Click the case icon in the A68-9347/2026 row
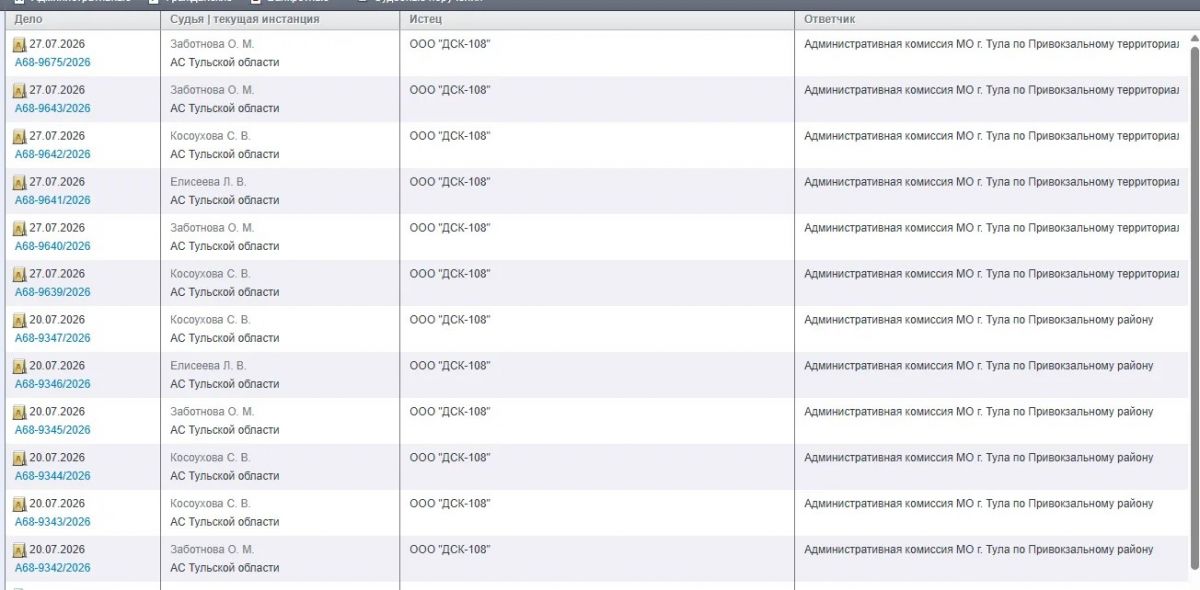 pyautogui.click(x=19, y=321)
